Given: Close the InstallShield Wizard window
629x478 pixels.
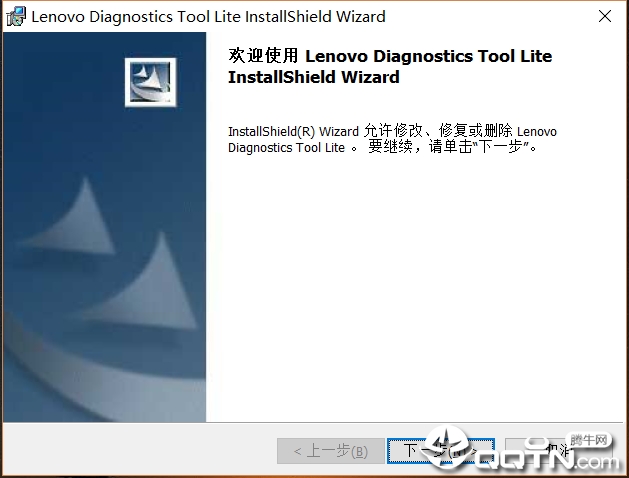Looking at the screenshot, I should pos(605,16).
